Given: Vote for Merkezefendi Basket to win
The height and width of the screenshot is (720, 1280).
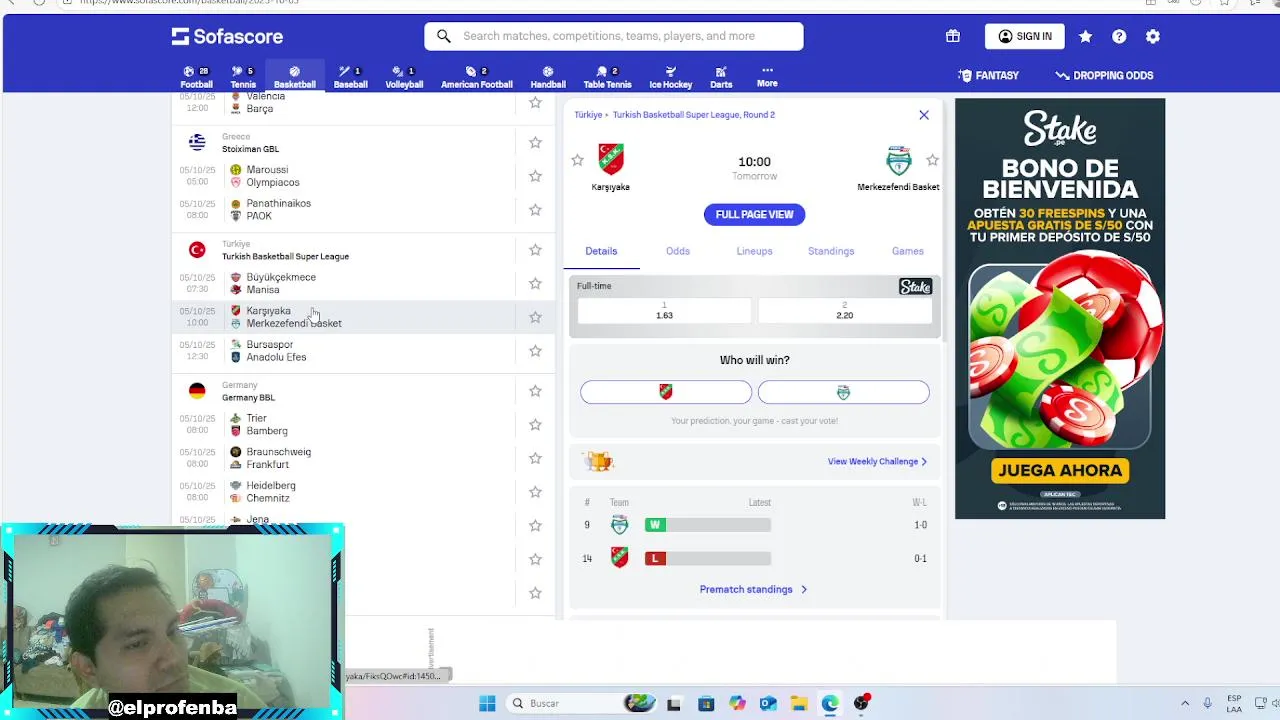Looking at the screenshot, I should pos(843,392).
